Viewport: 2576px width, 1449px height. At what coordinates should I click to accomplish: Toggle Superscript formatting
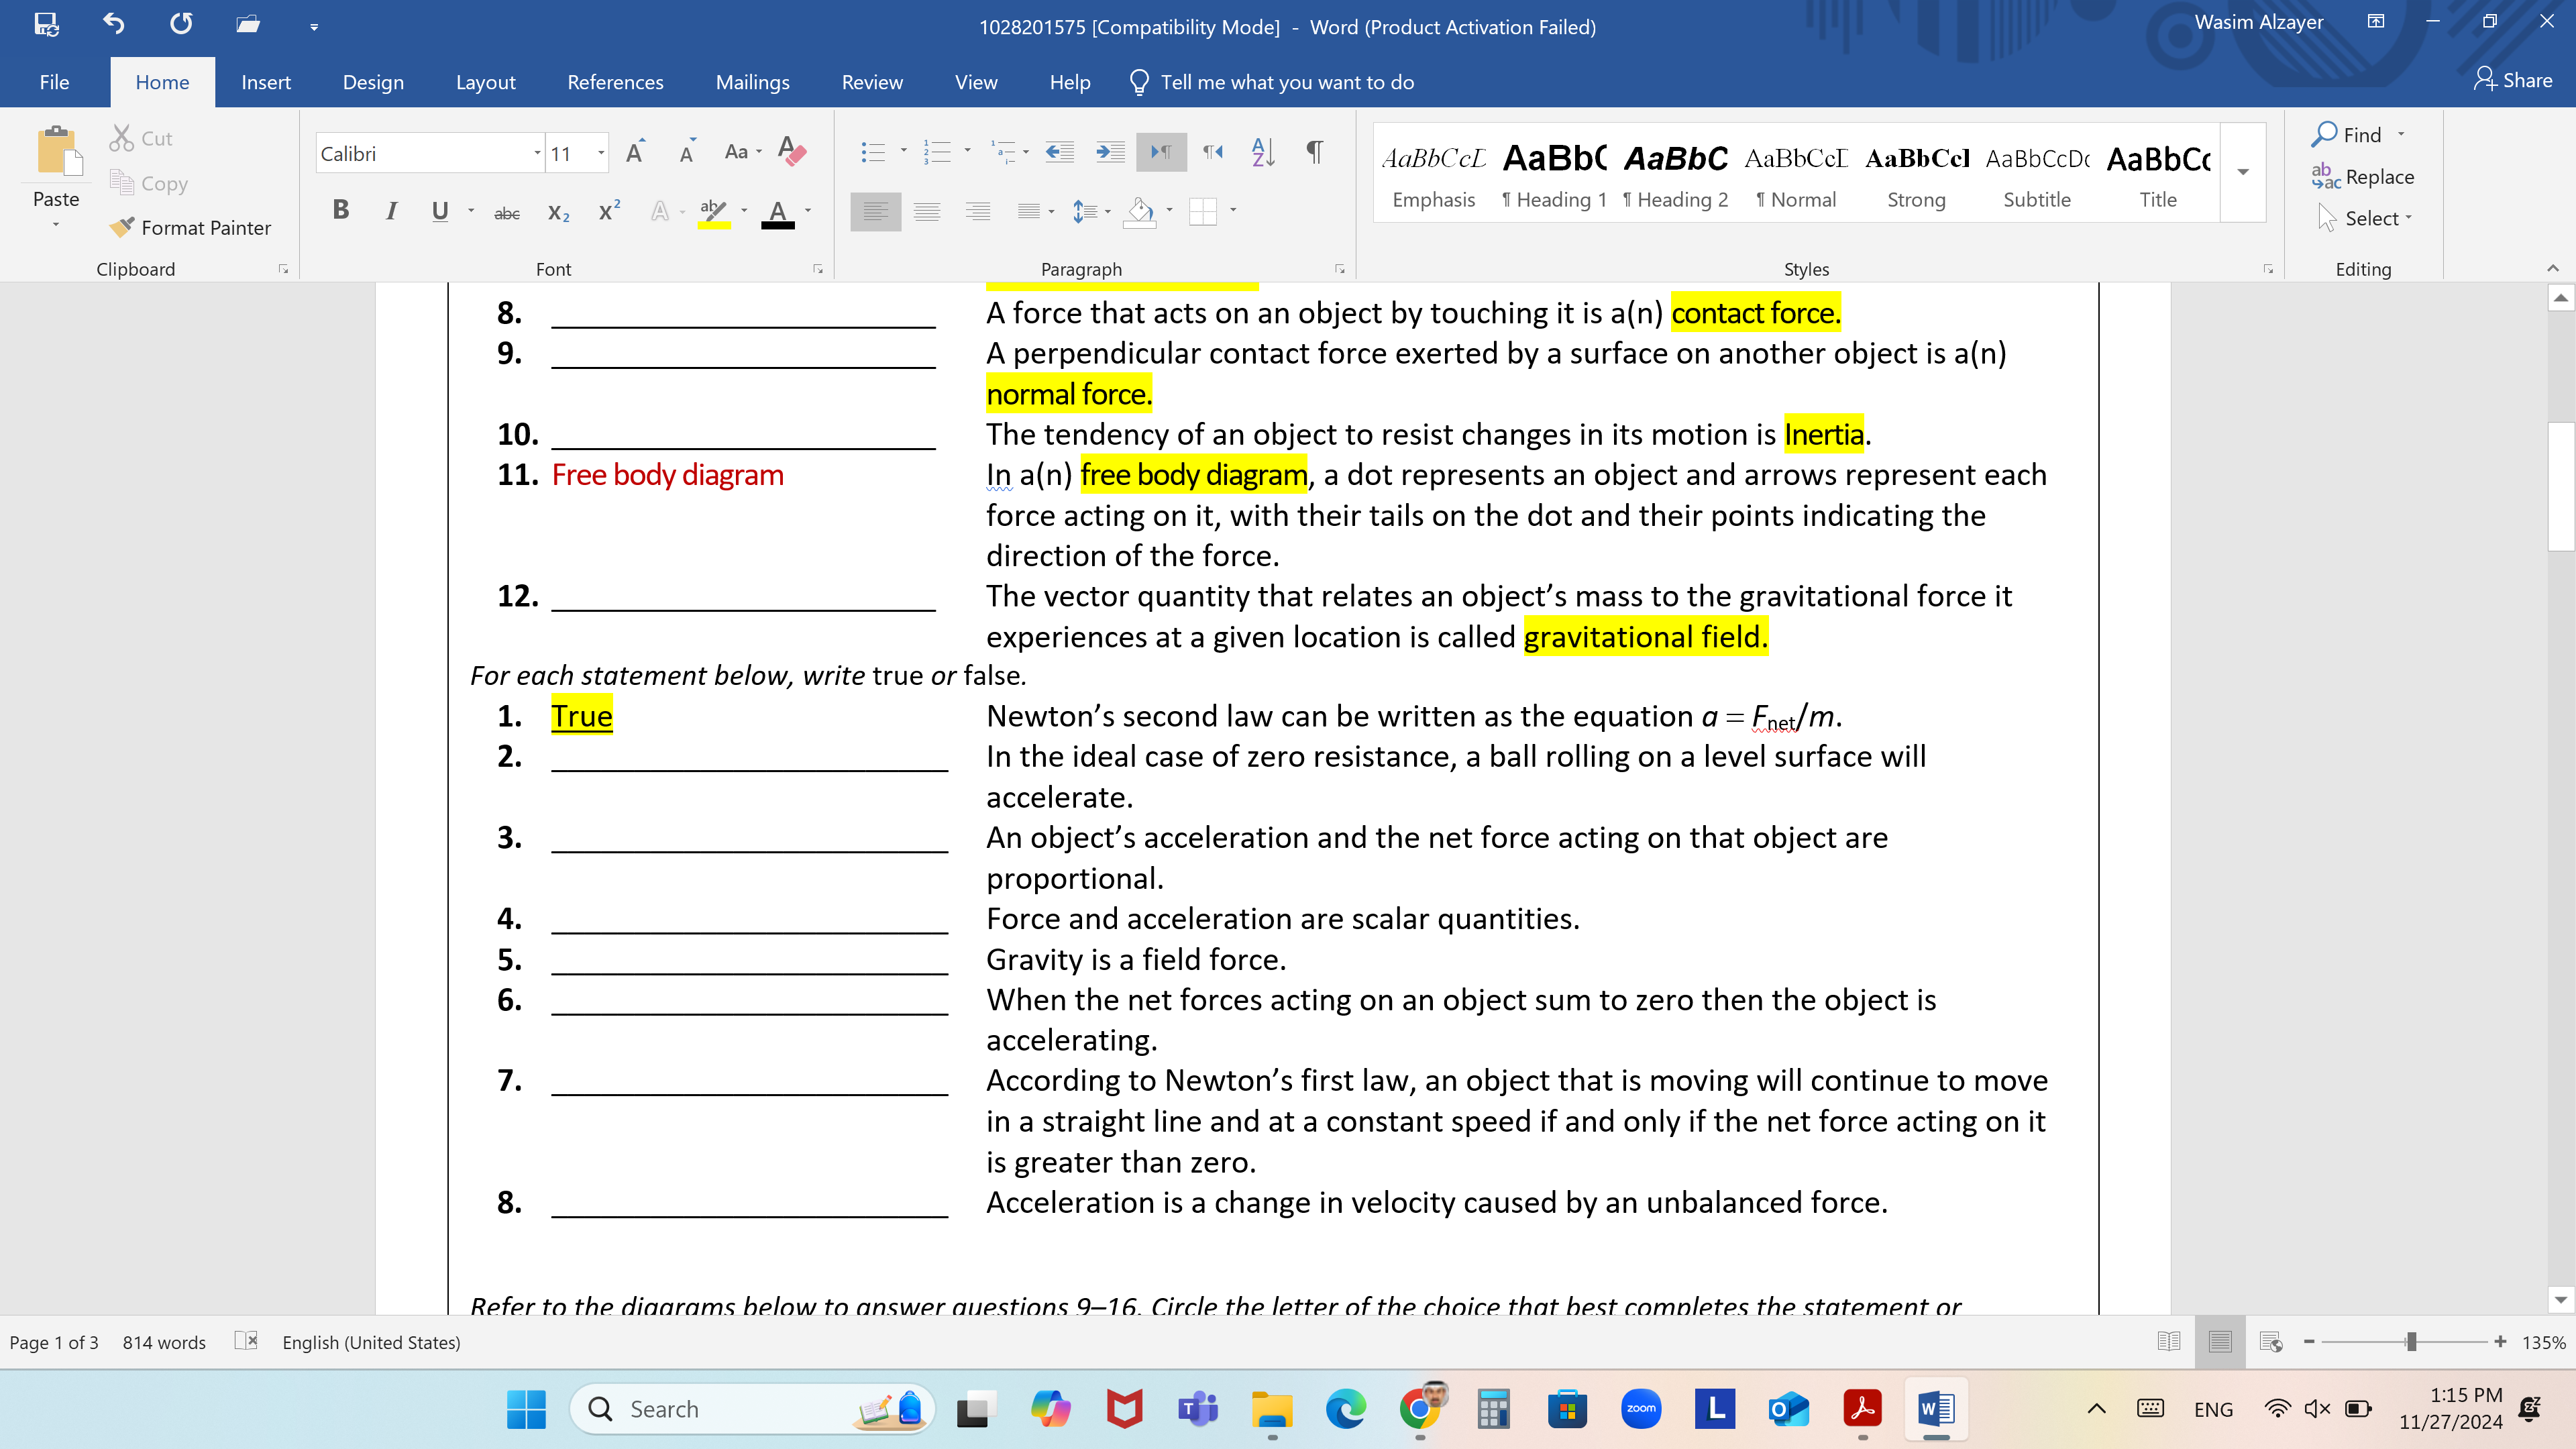point(609,211)
